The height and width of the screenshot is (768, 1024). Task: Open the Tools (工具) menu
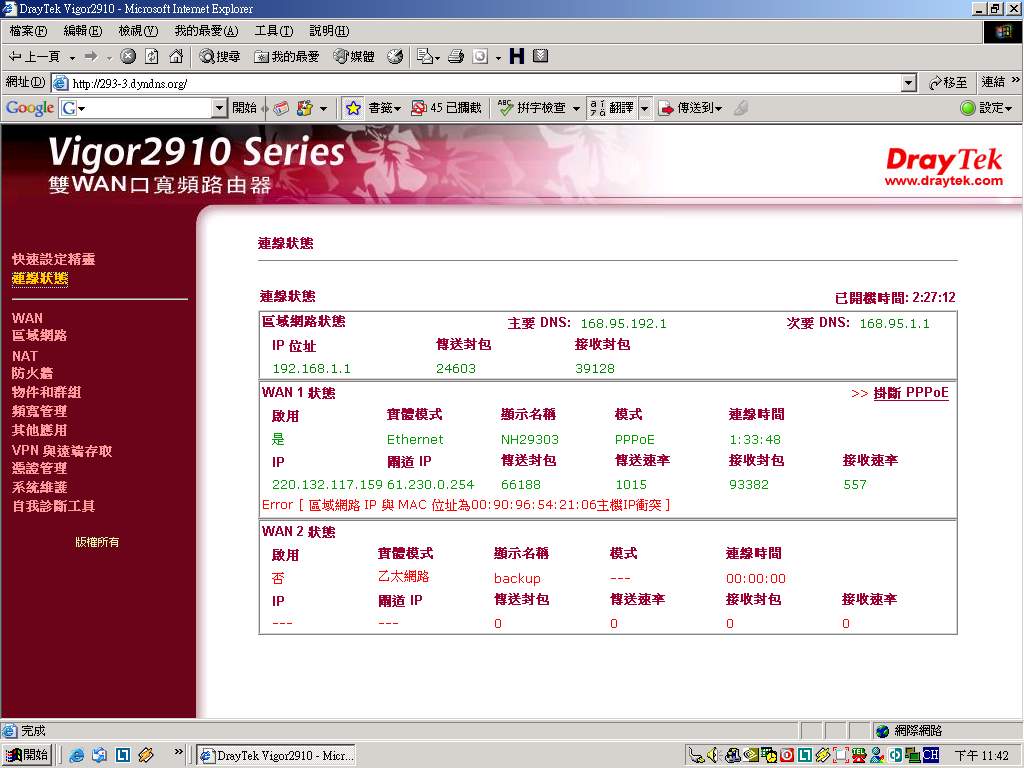click(274, 31)
